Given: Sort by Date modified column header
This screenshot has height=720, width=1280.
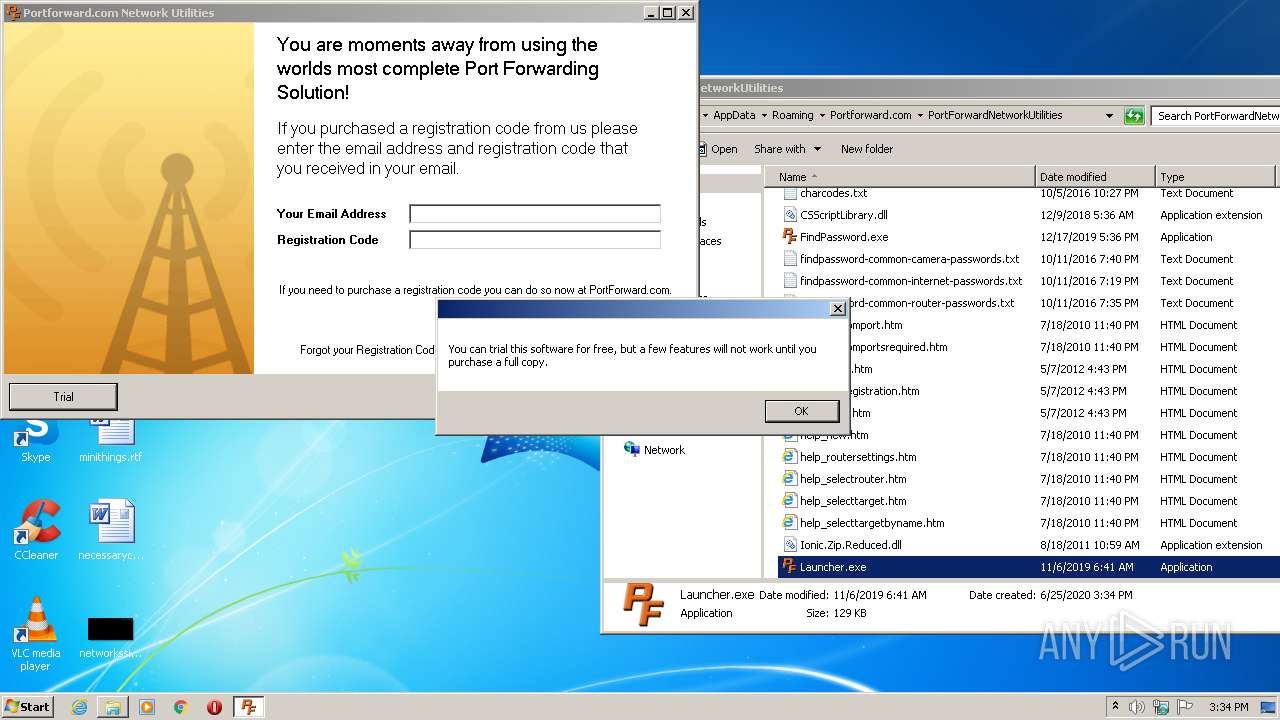Looking at the screenshot, I should coord(1095,176).
